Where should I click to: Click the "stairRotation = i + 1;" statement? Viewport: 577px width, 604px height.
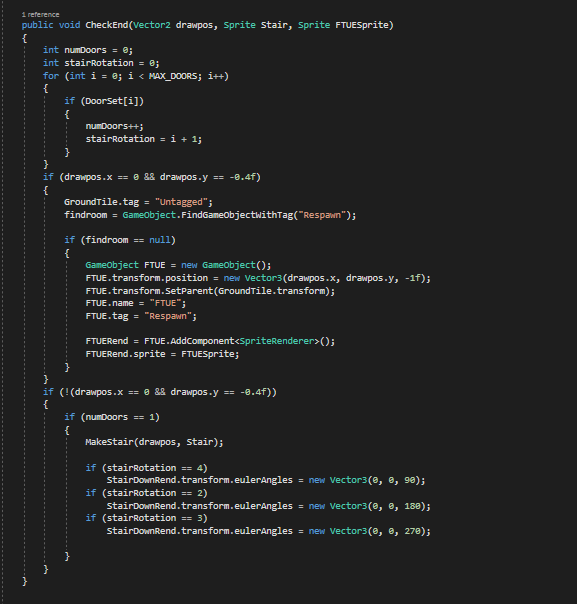pos(144,139)
